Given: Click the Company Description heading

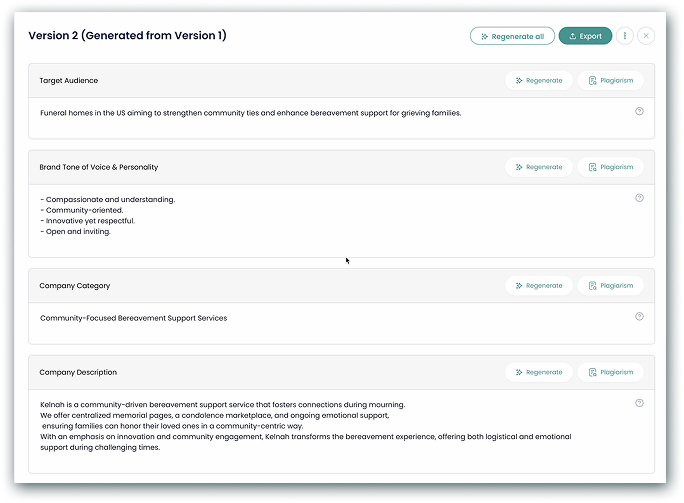Looking at the screenshot, I should coord(78,372).
